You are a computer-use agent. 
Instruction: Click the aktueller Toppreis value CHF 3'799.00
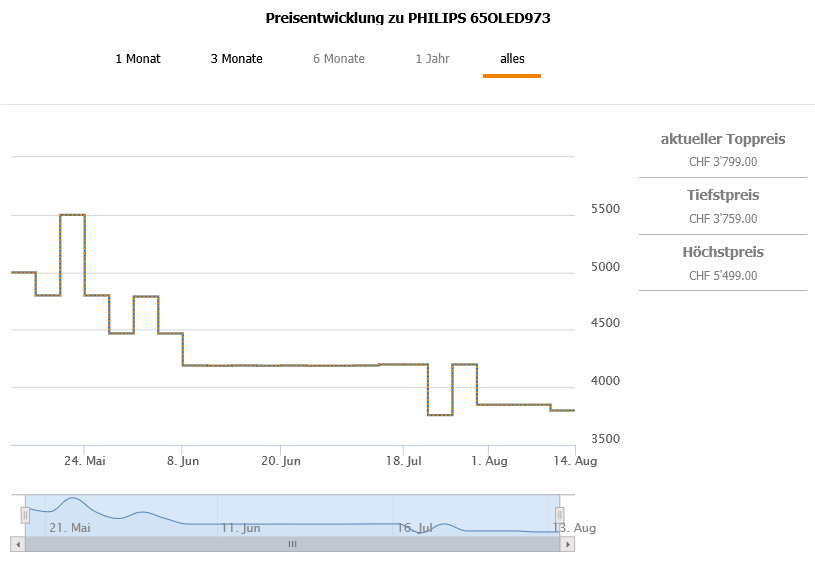723,162
